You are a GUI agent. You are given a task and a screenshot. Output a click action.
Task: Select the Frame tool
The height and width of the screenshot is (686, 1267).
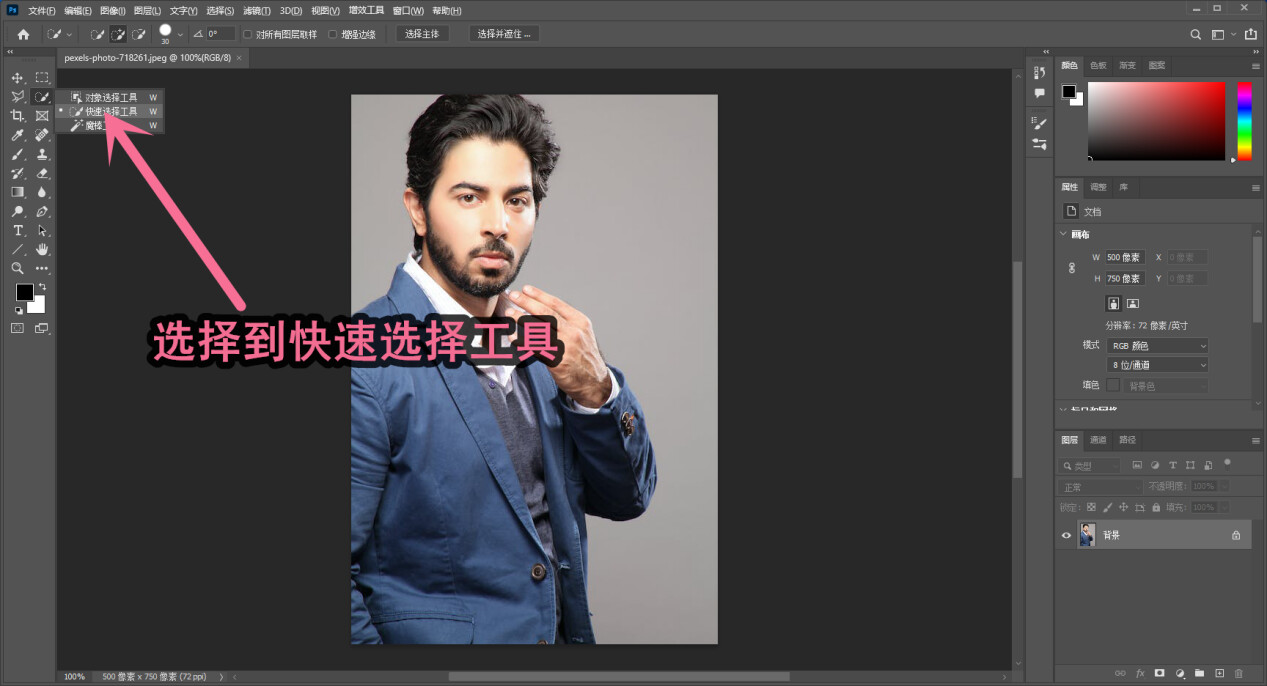pyautogui.click(x=42, y=116)
